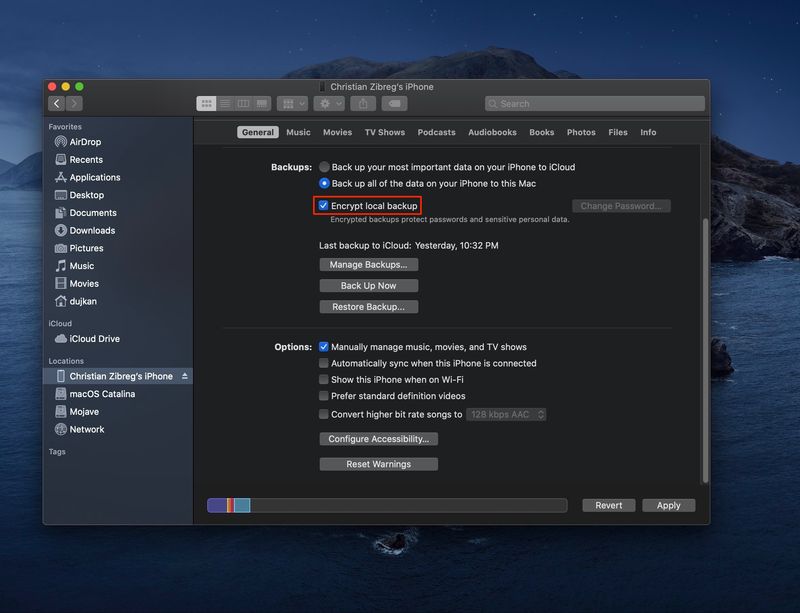Switch to icon view in toolbar

[206, 104]
